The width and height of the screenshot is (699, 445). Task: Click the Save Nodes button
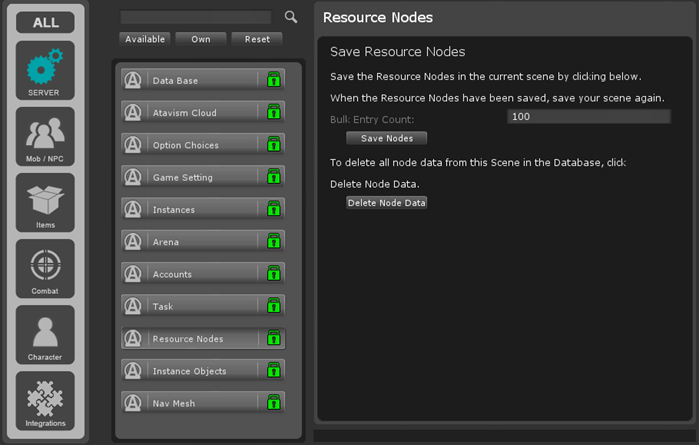click(x=386, y=138)
